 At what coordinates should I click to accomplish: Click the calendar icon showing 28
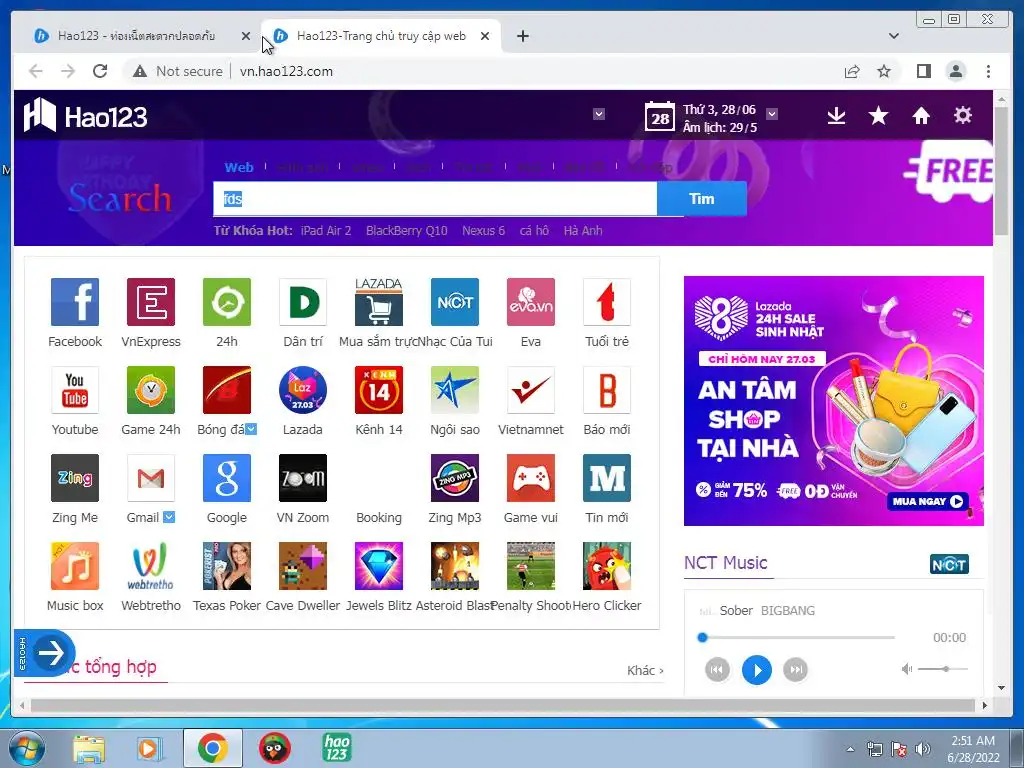click(660, 117)
